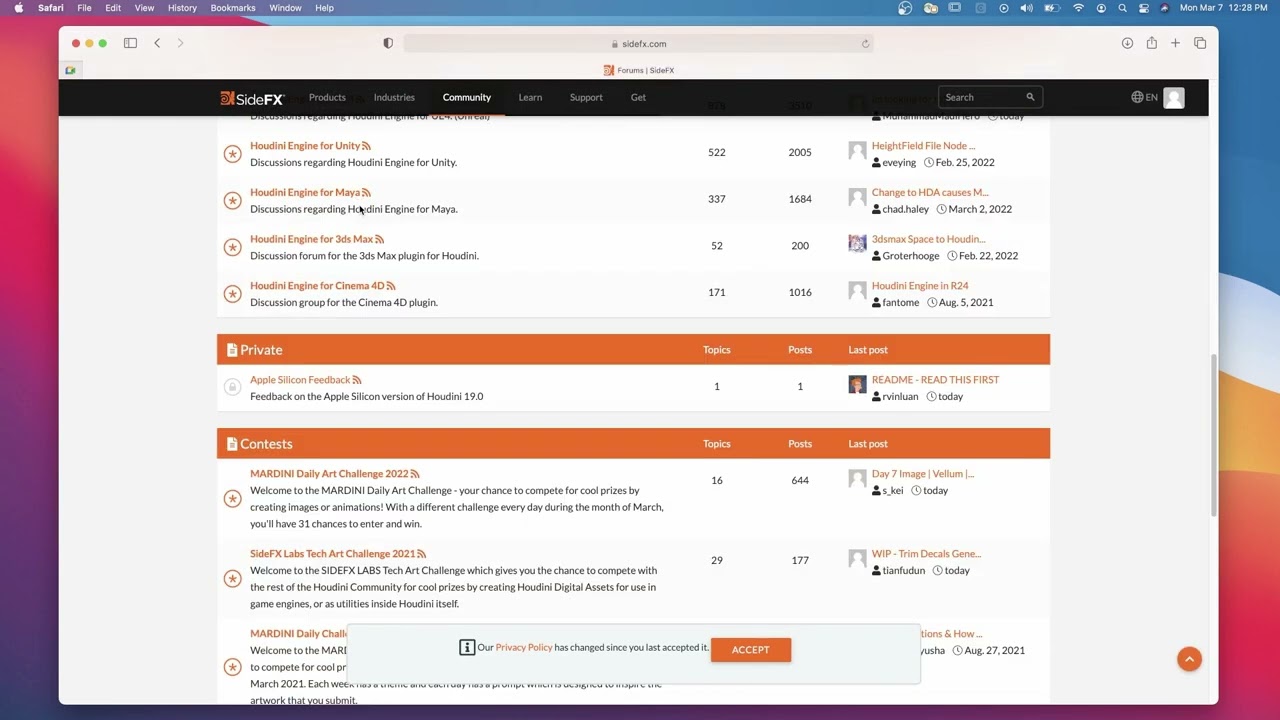Open RSS feed for Houdini Engine for Maya

[366, 193]
